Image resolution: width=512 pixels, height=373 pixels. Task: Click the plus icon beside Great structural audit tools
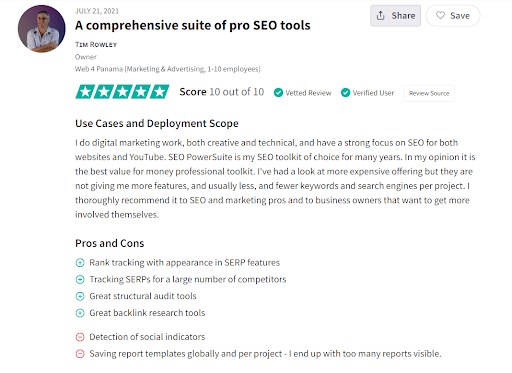coord(80,296)
